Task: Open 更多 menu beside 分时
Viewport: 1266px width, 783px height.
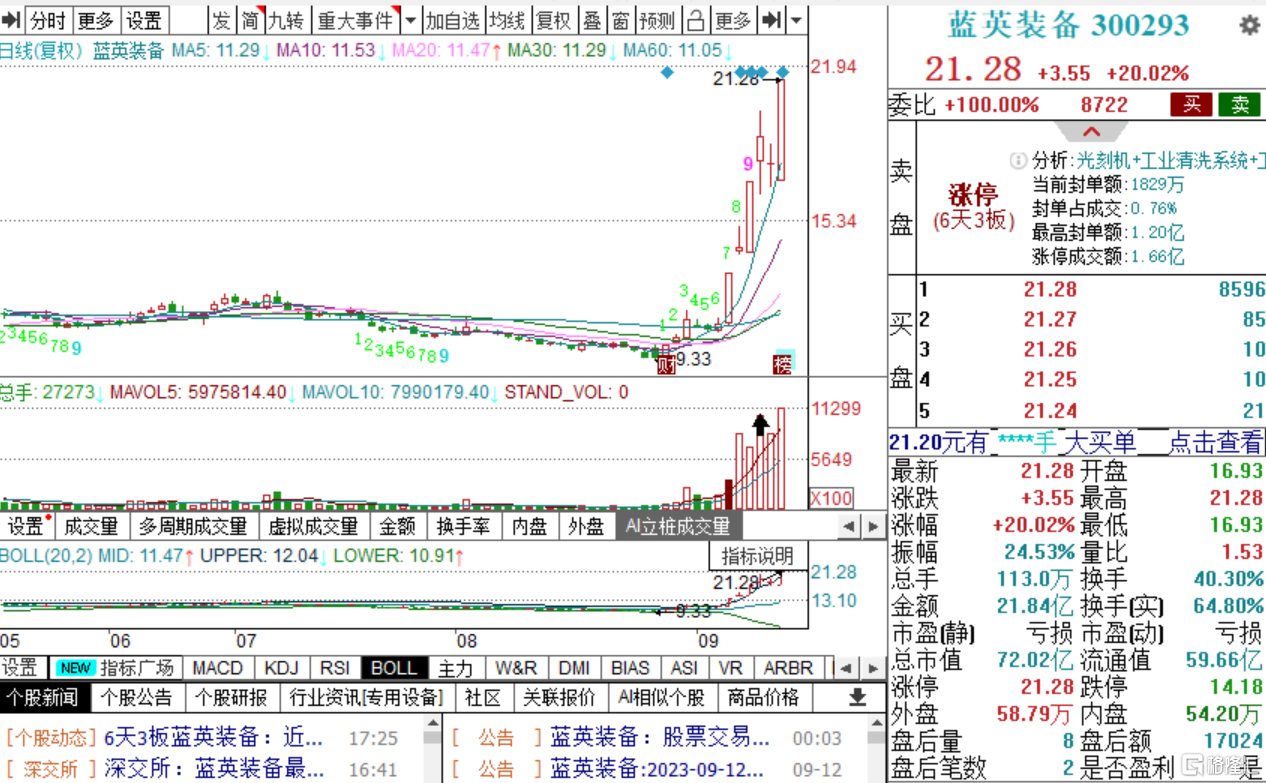Action: pyautogui.click(x=96, y=19)
